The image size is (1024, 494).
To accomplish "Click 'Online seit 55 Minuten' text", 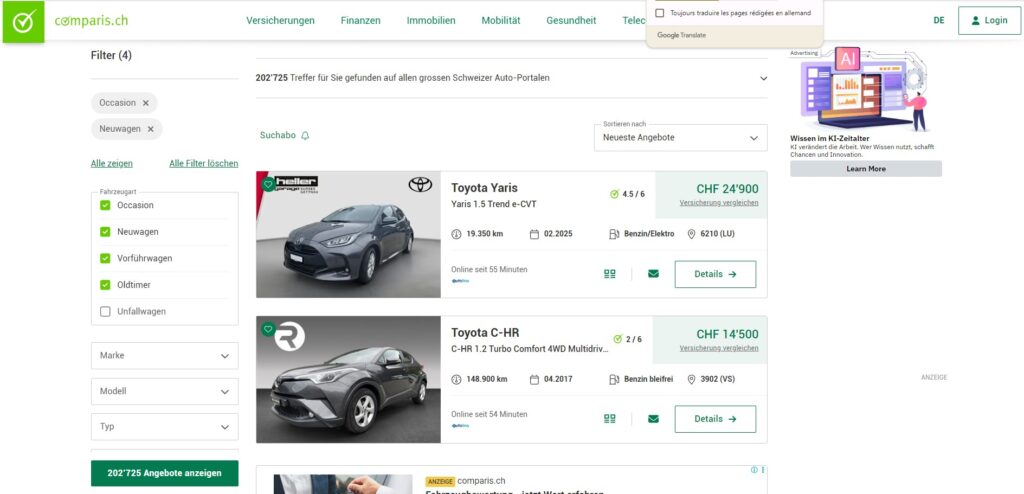I will (489, 269).
